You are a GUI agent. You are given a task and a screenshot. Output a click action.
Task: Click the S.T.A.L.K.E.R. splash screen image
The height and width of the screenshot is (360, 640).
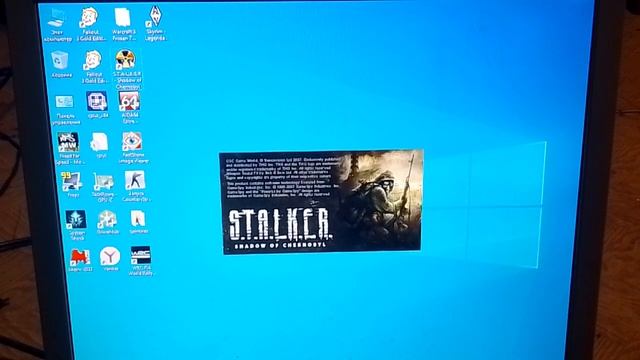click(x=322, y=202)
